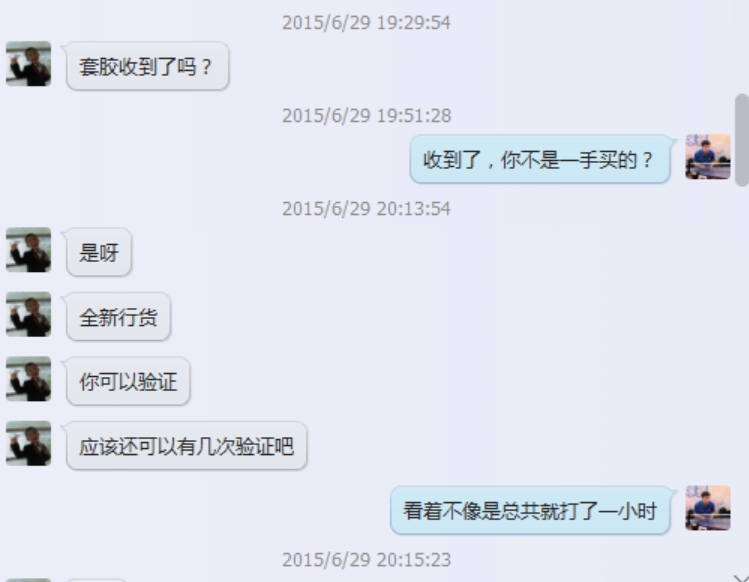Click the 2015/6/29 20:15:23 timestamp
The image size is (749, 582).
(x=366, y=560)
